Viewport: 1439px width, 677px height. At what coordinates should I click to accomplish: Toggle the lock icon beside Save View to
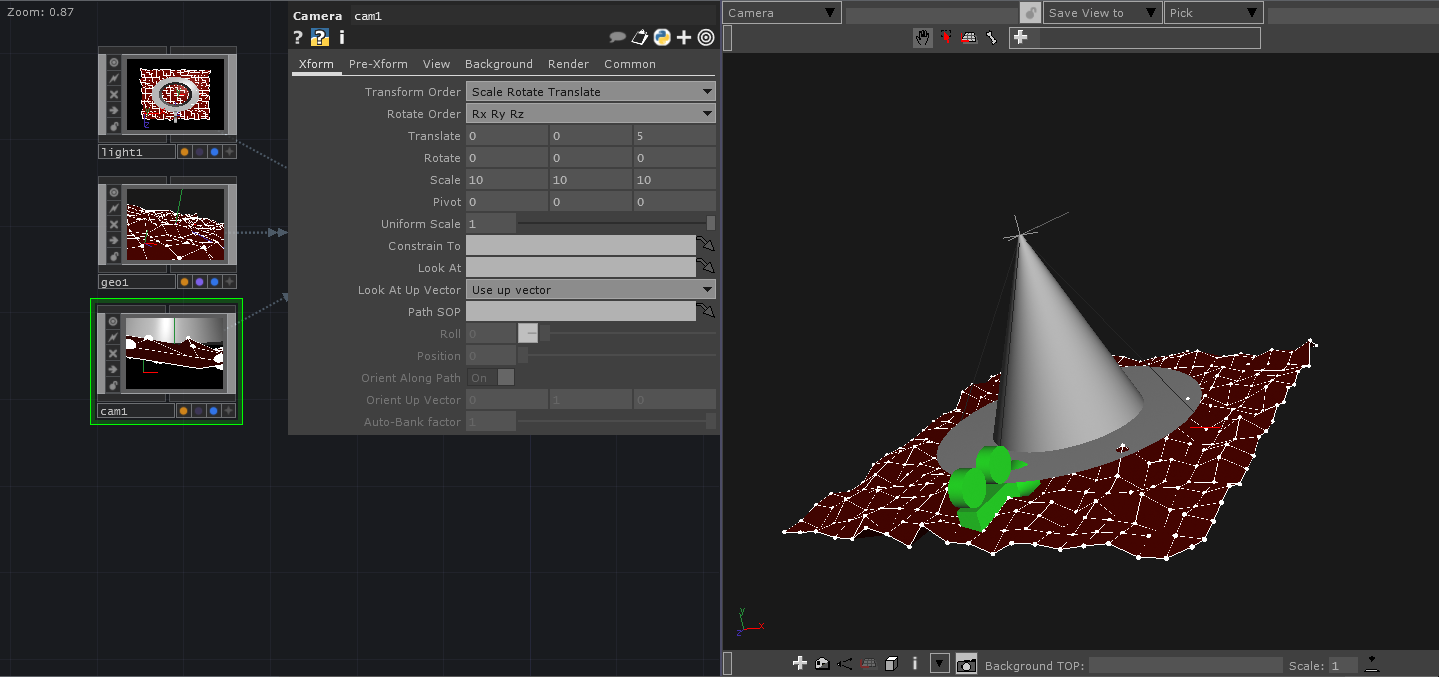pos(1030,13)
